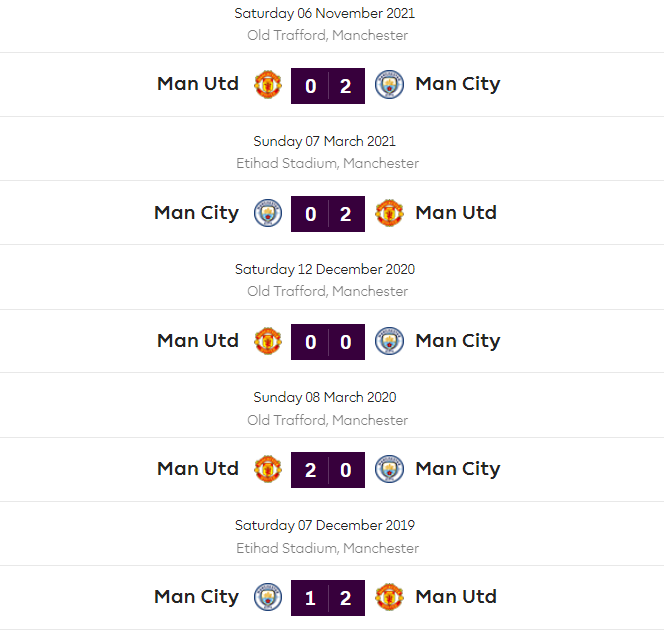Click Man Utd crest in 07 March 2021 match
The width and height of the screenshot is (664, 636).
389,213
